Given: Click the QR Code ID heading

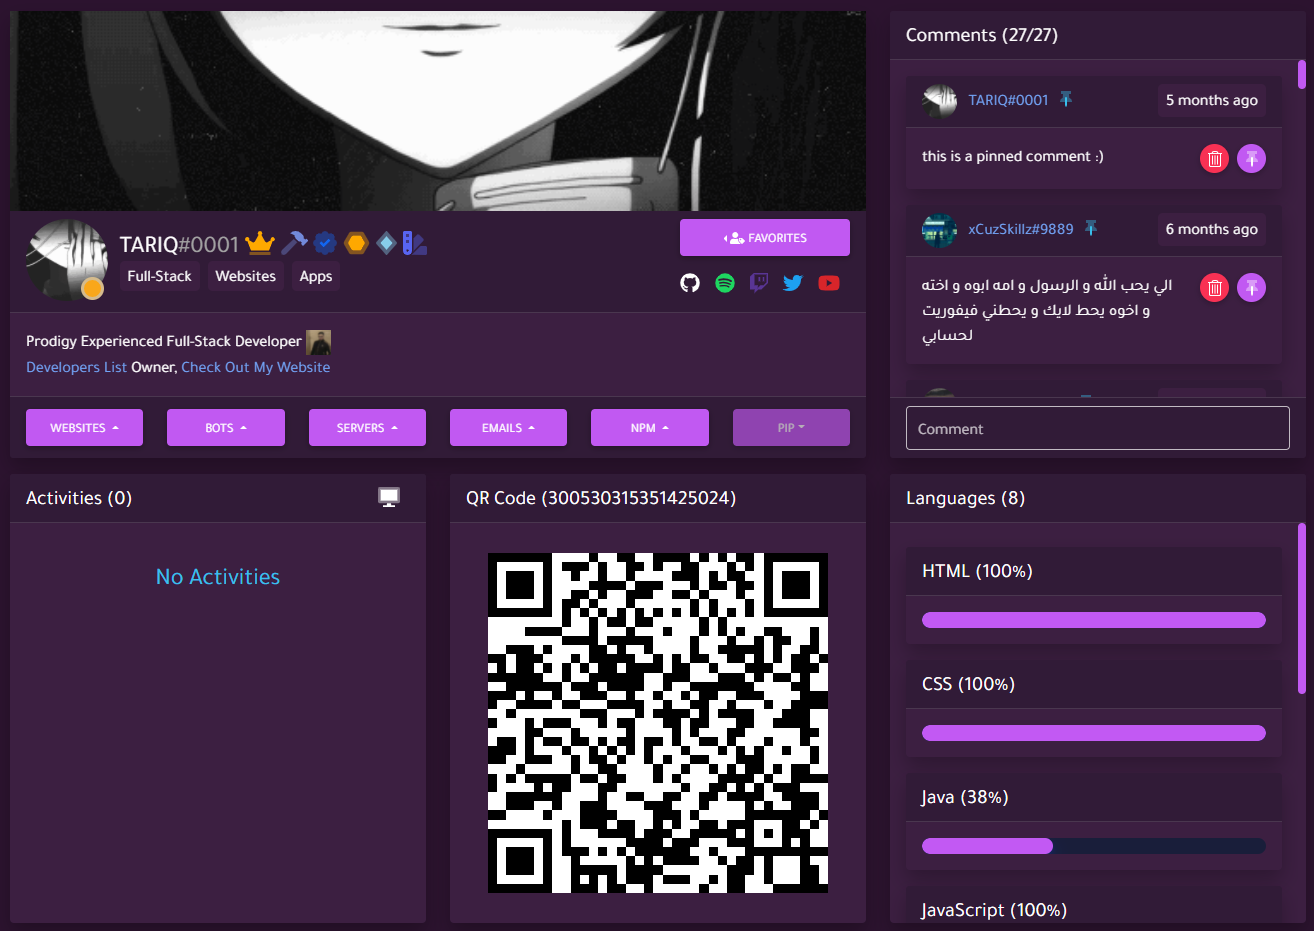Looking at the screenshot, I should coord(601,498).
